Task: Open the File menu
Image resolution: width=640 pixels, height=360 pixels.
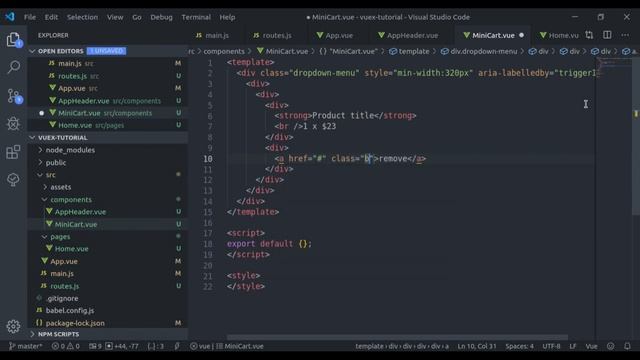Action: [x=30, y=17]
